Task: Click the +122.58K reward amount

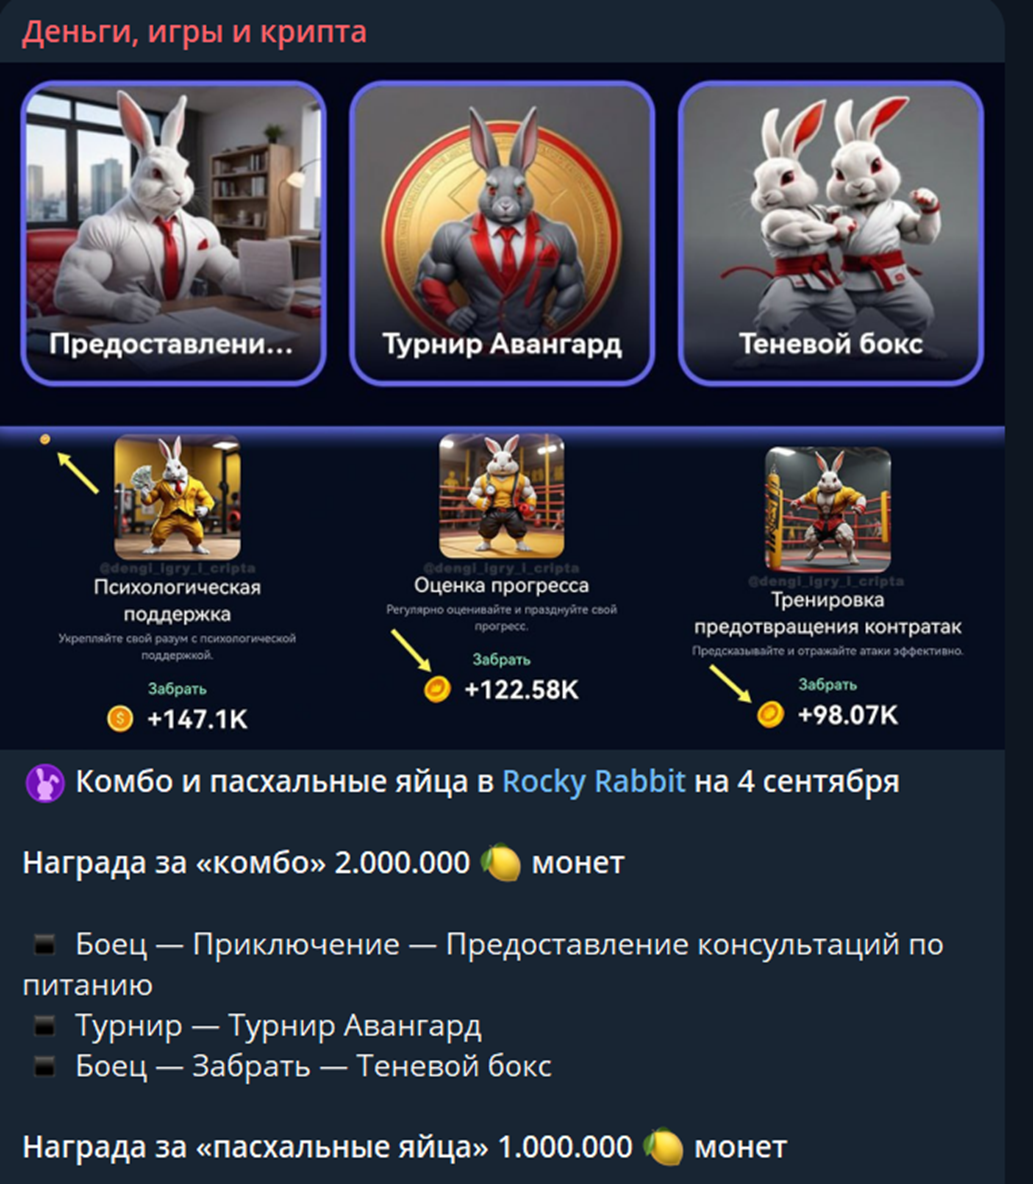Action: [x=522, y=689]
